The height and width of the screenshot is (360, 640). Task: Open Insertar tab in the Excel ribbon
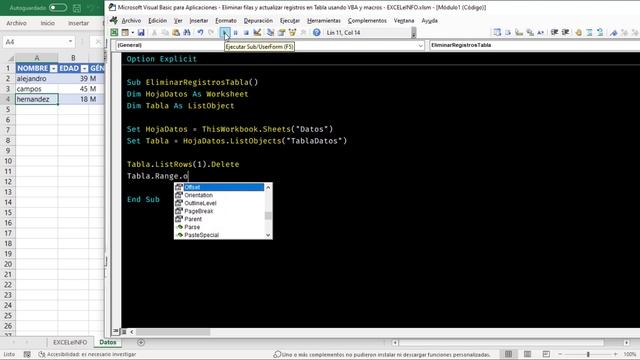[x=78, y=23]
